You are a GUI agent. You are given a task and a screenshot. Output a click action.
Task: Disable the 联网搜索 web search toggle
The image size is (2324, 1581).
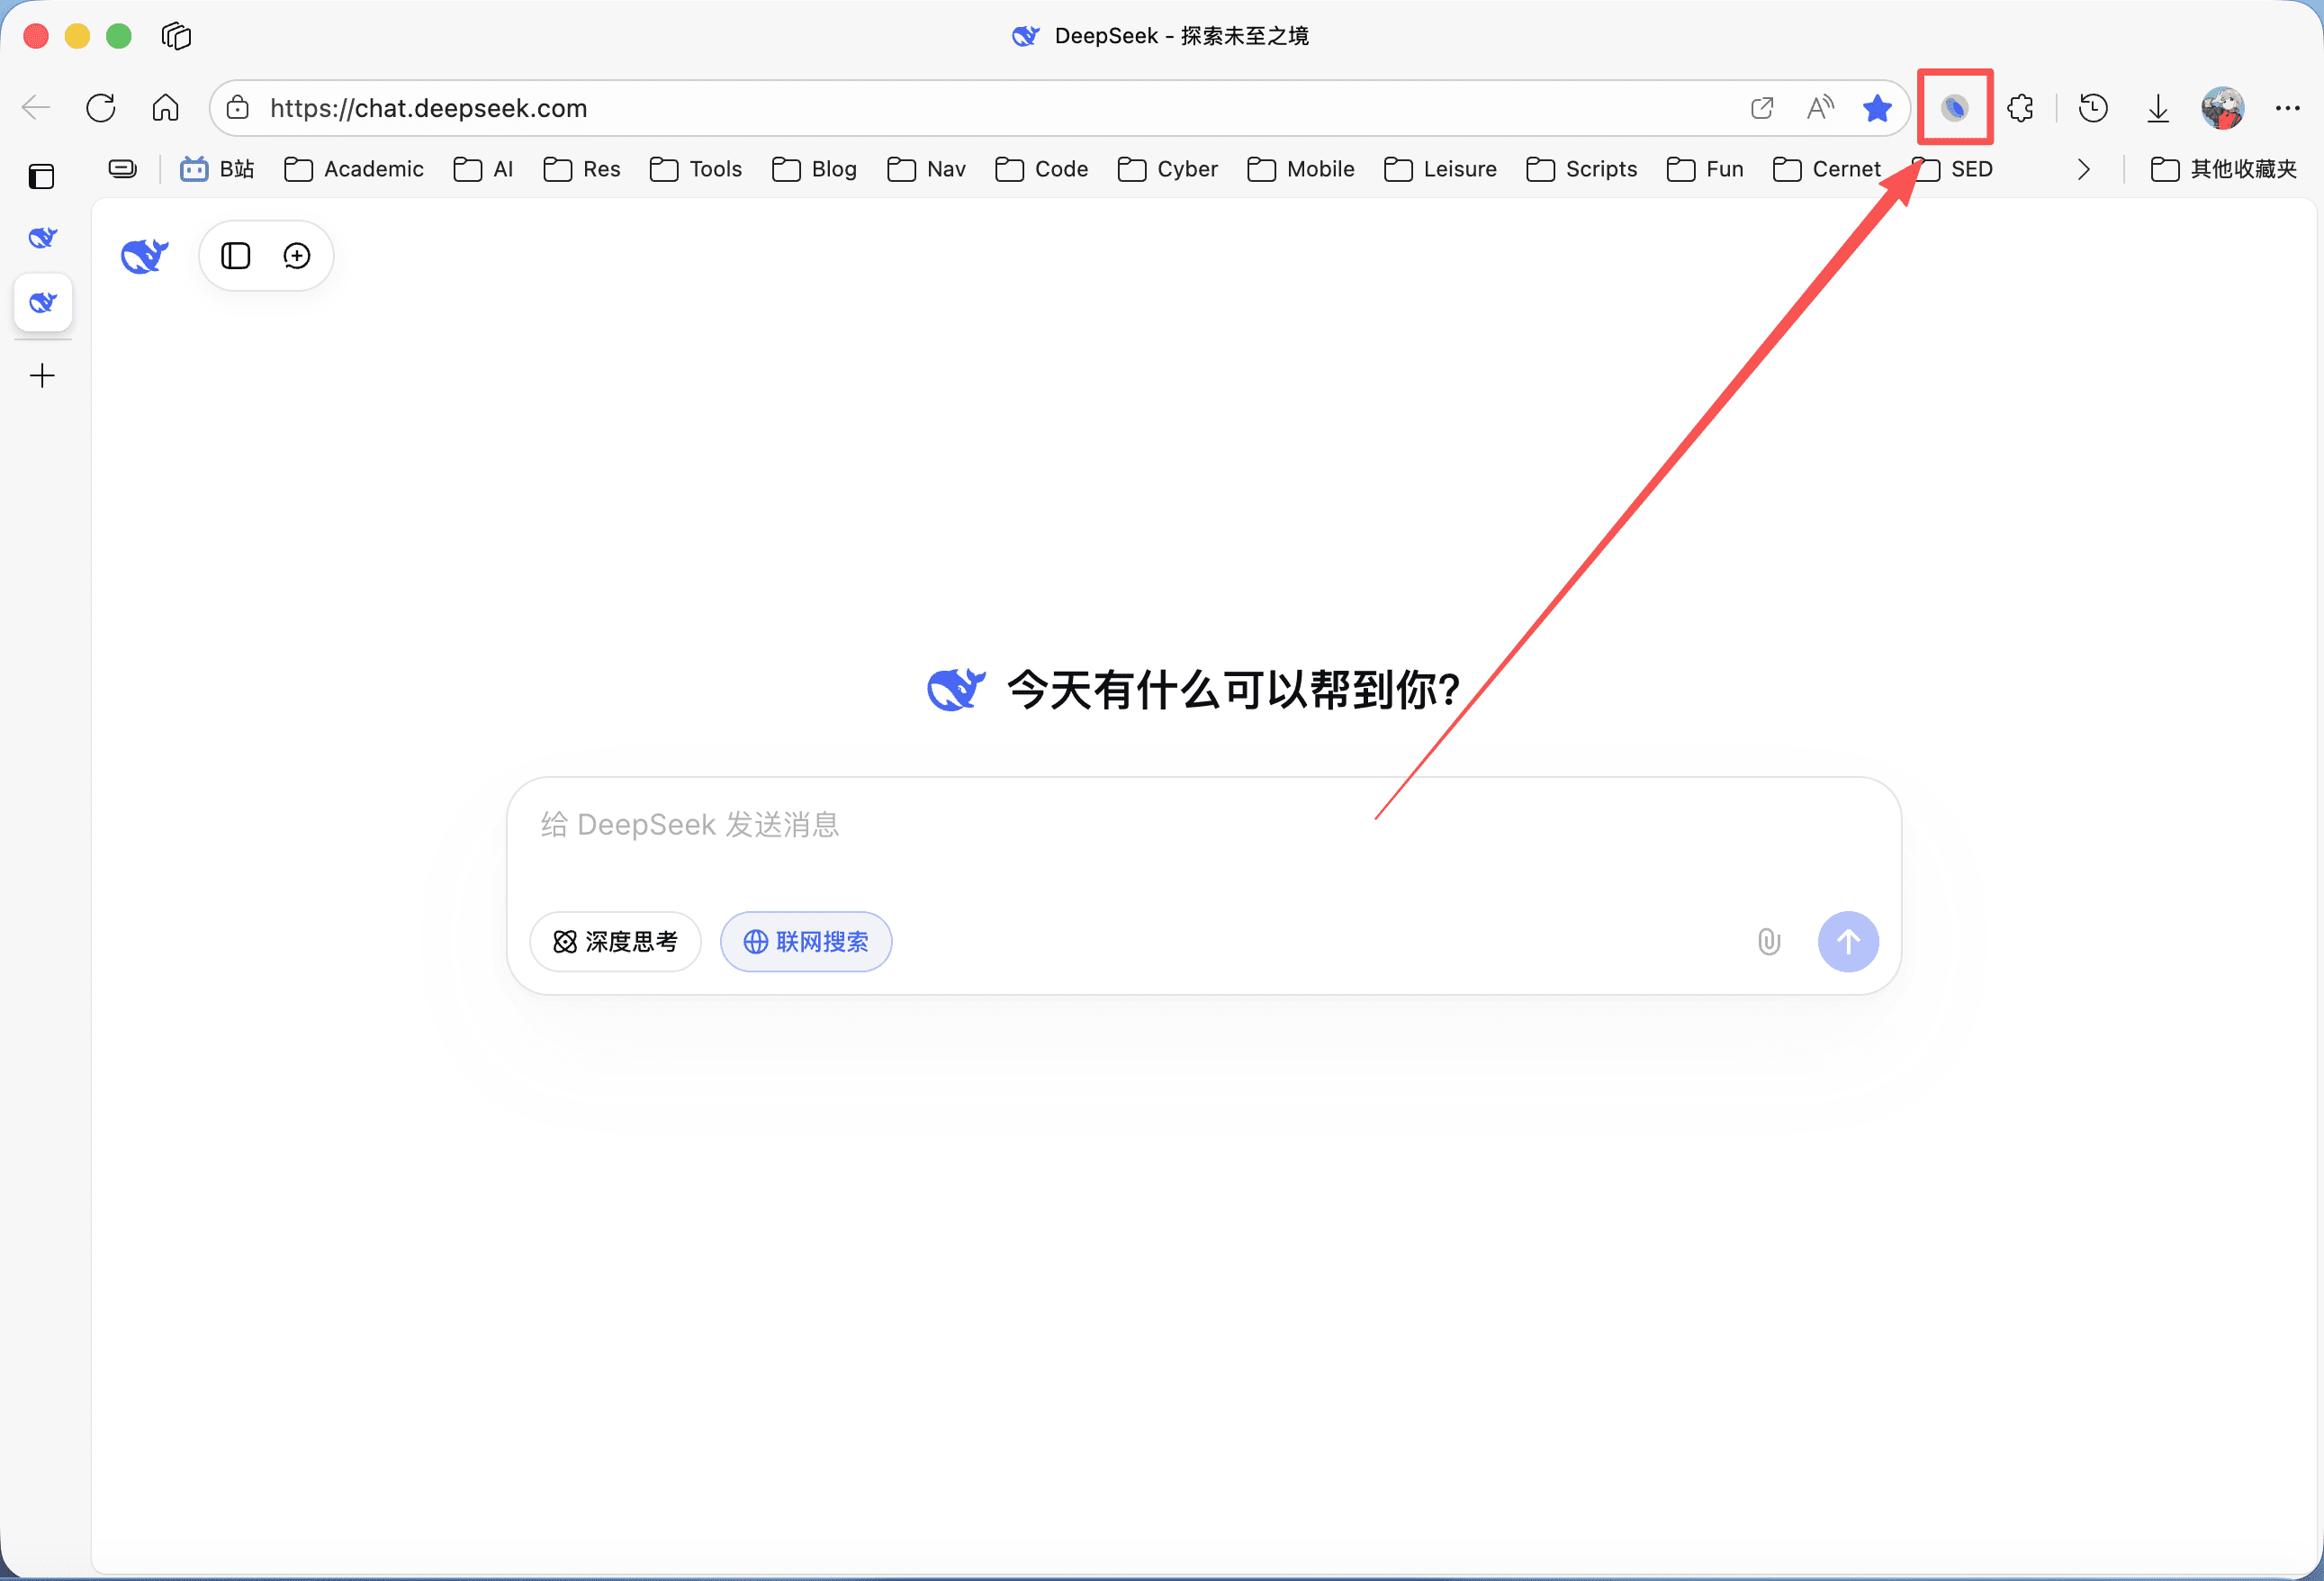click(806, 941)
